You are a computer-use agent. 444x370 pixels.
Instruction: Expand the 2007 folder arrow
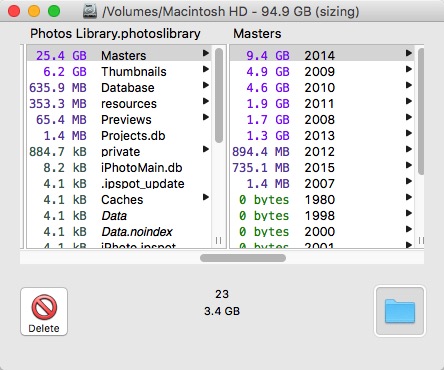point(409,181)
